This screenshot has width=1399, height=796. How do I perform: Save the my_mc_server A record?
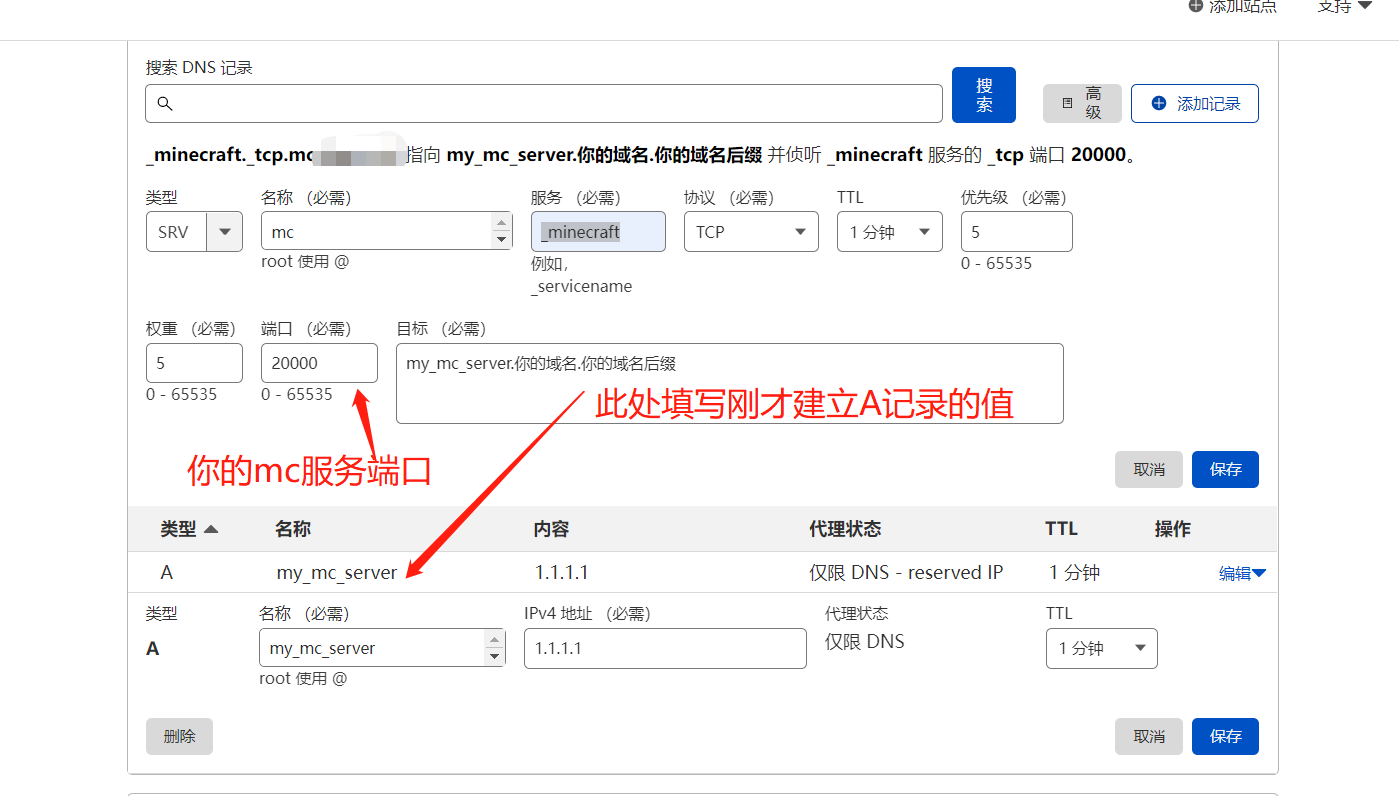(1225, 736)
